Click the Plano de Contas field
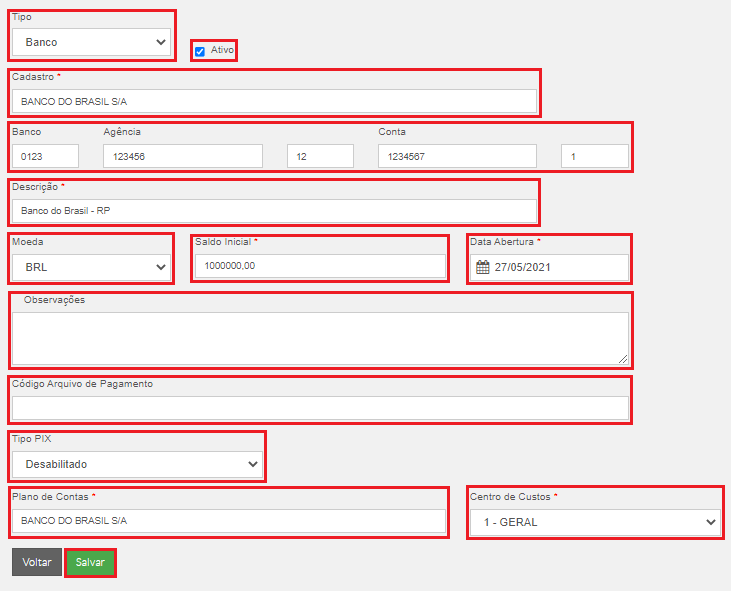This screenshot has width=731, height=591. [x=228, y=521]
